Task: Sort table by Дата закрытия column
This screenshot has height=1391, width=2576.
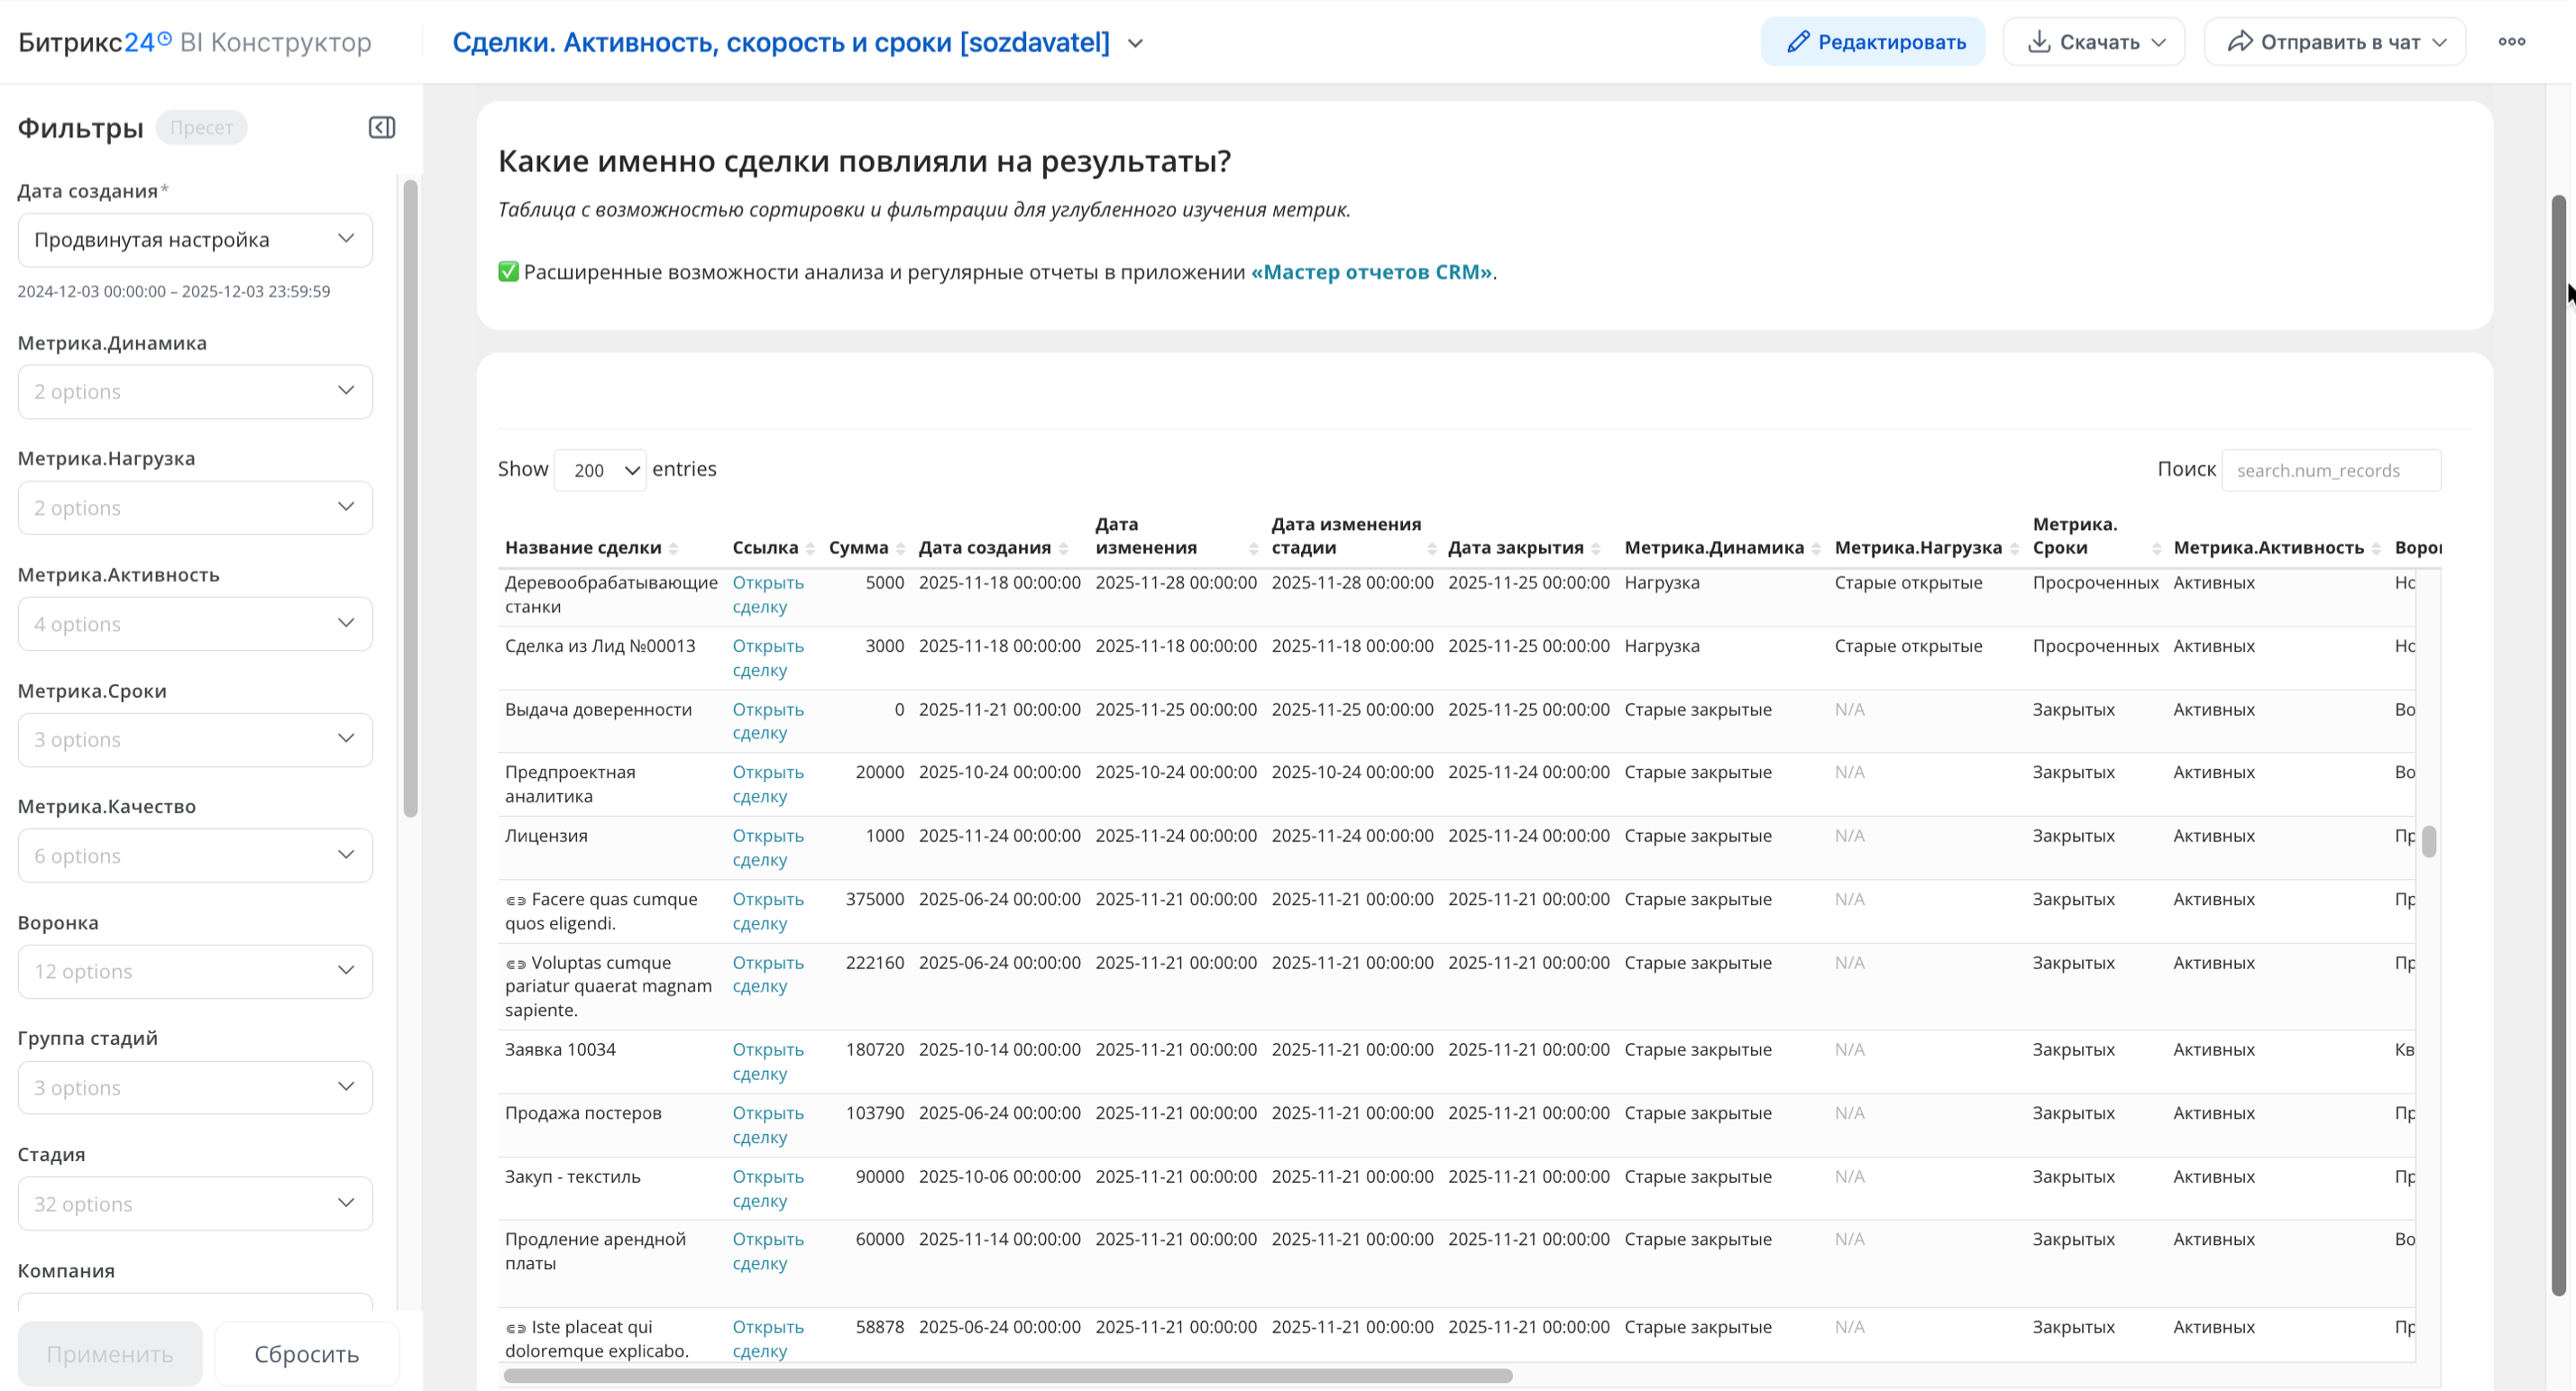Action: click(x=1515, y=548)
